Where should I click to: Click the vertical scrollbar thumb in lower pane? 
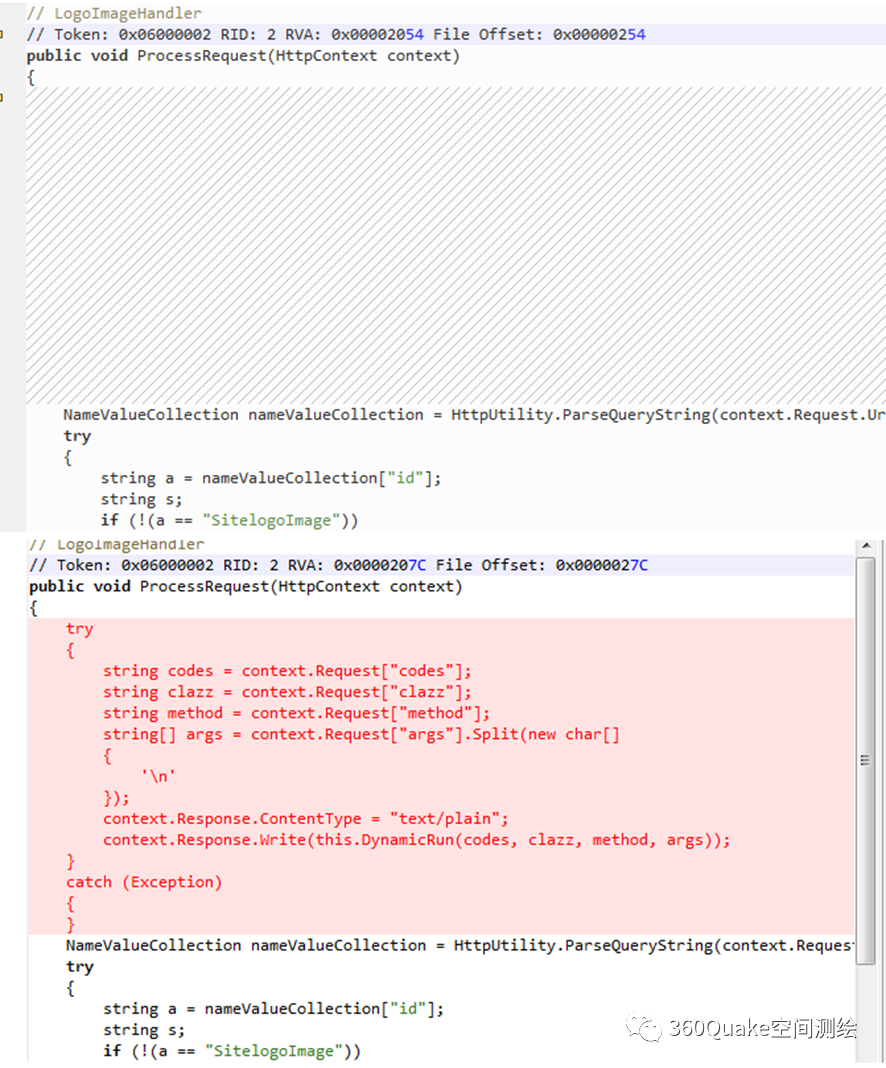pos(866,761)
